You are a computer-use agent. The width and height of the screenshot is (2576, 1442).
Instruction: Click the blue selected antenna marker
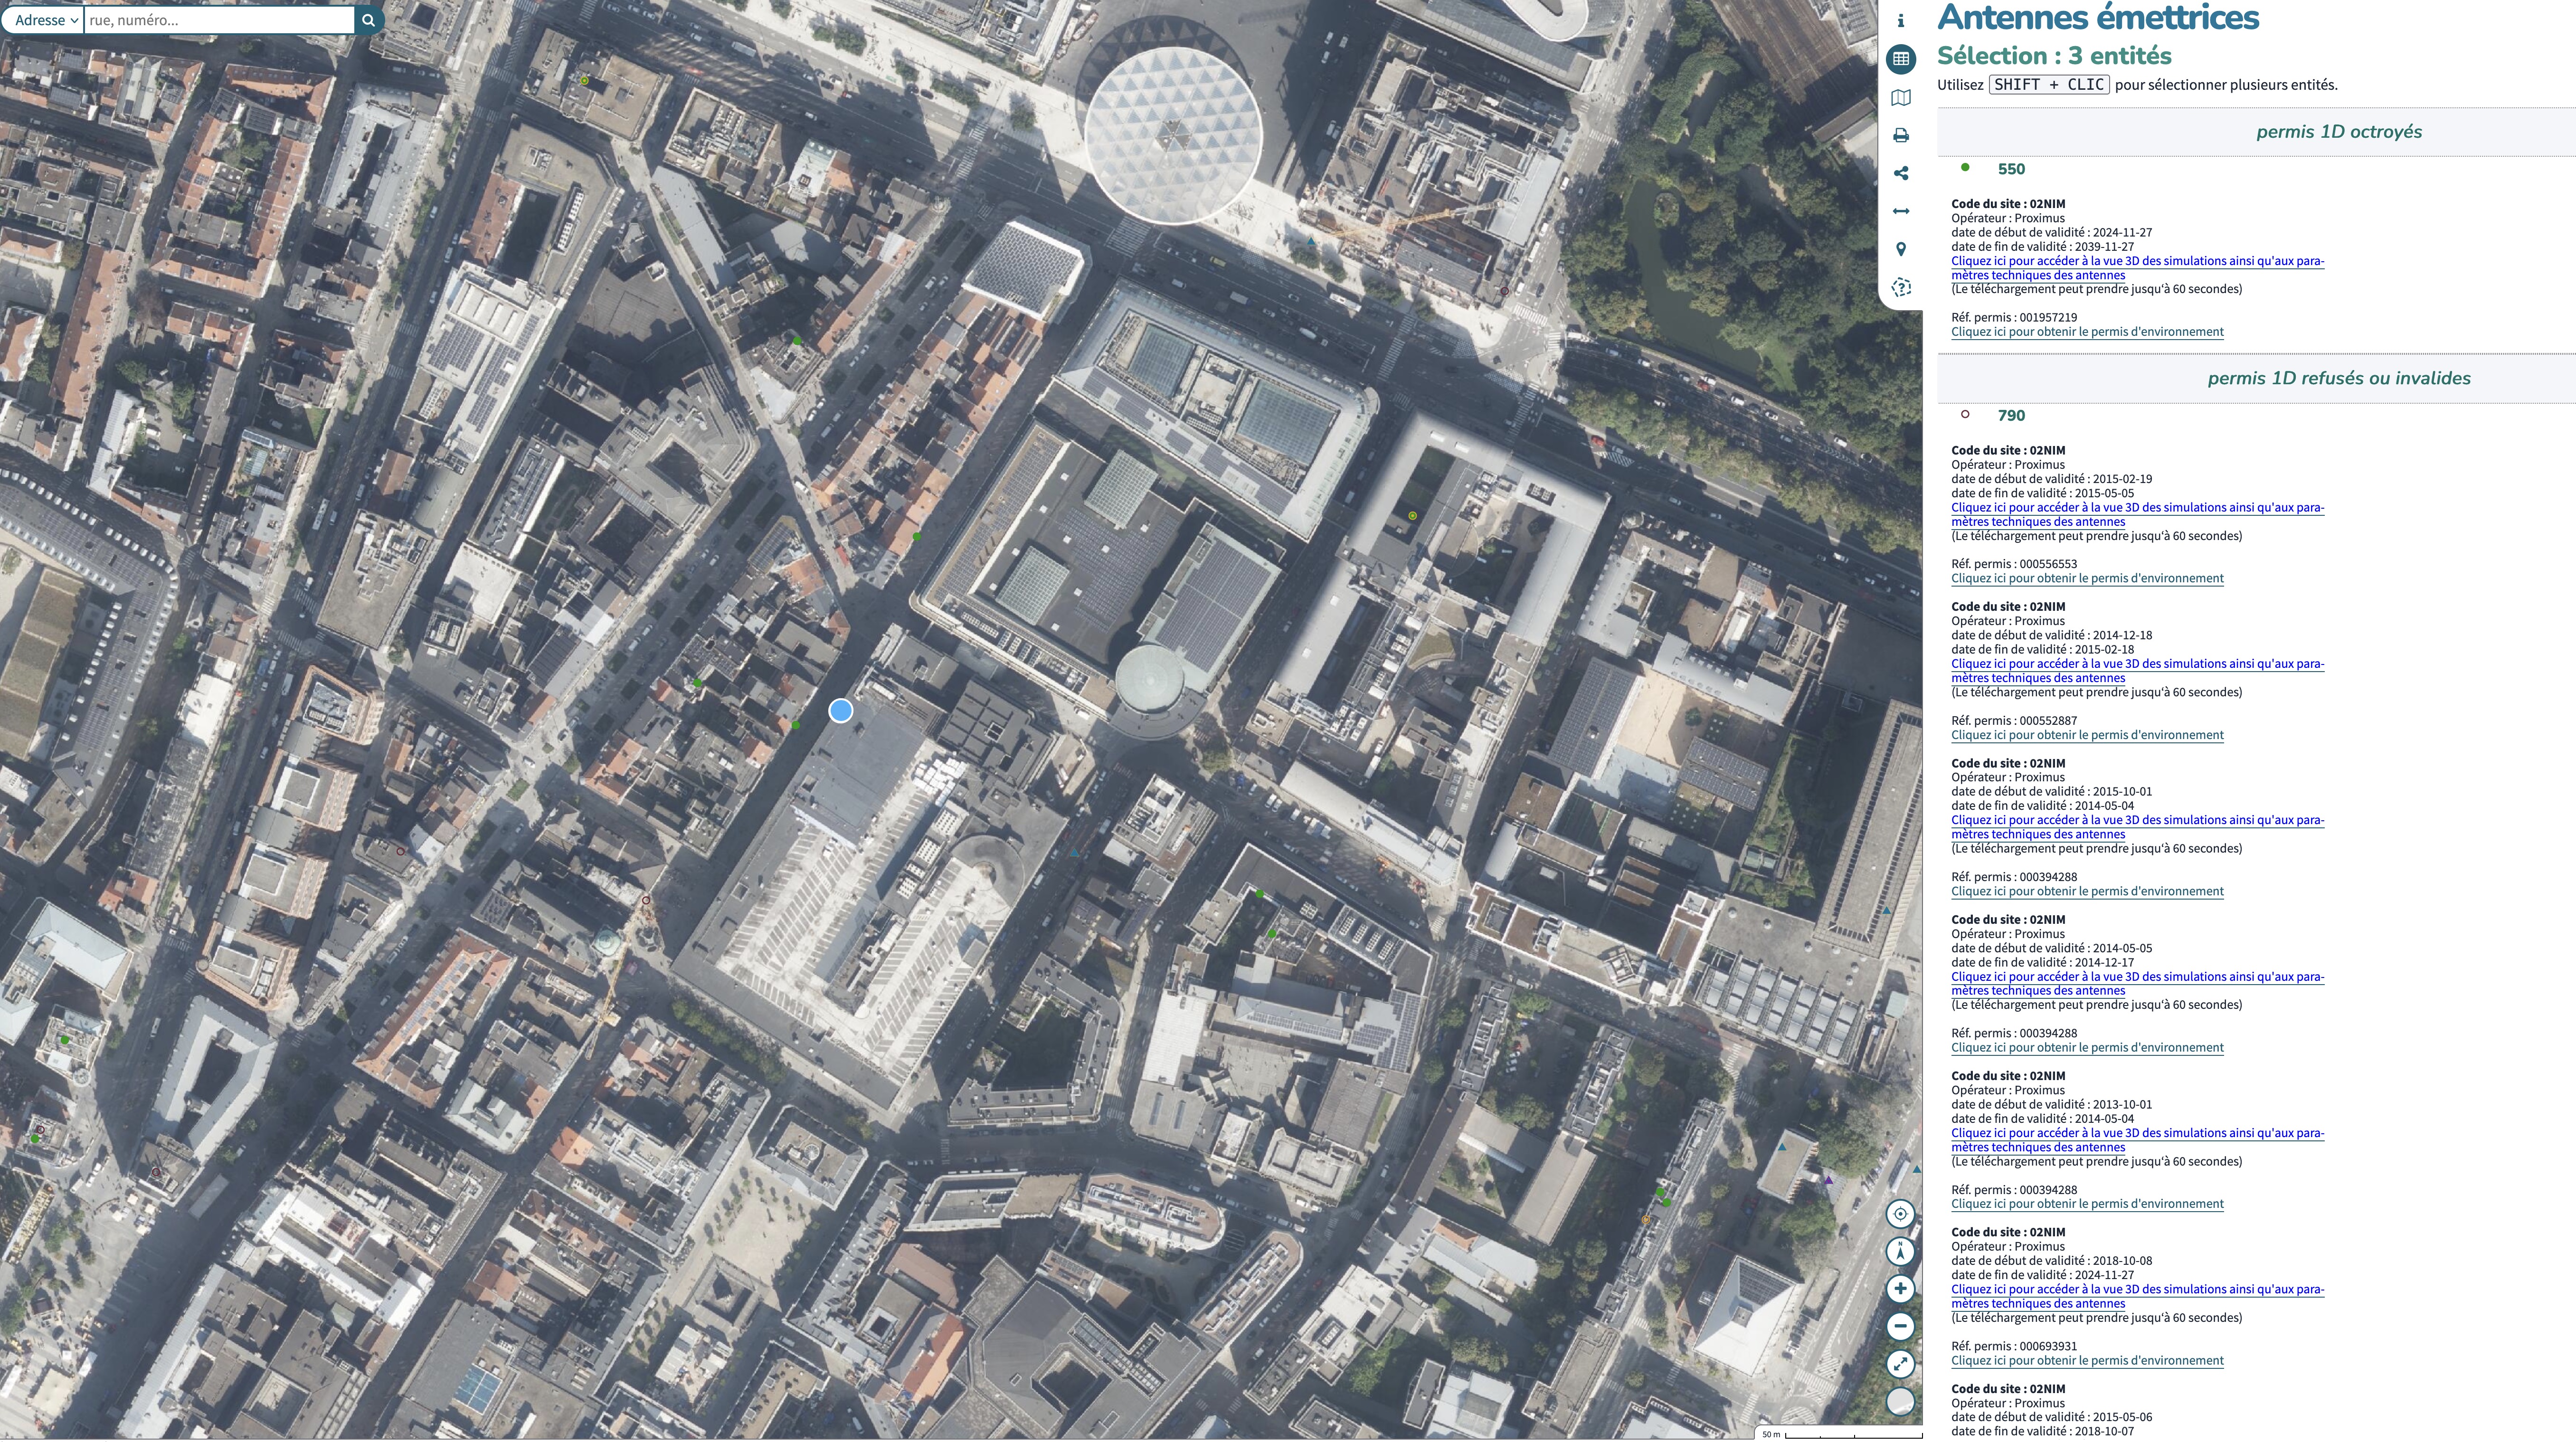(841, 711)
